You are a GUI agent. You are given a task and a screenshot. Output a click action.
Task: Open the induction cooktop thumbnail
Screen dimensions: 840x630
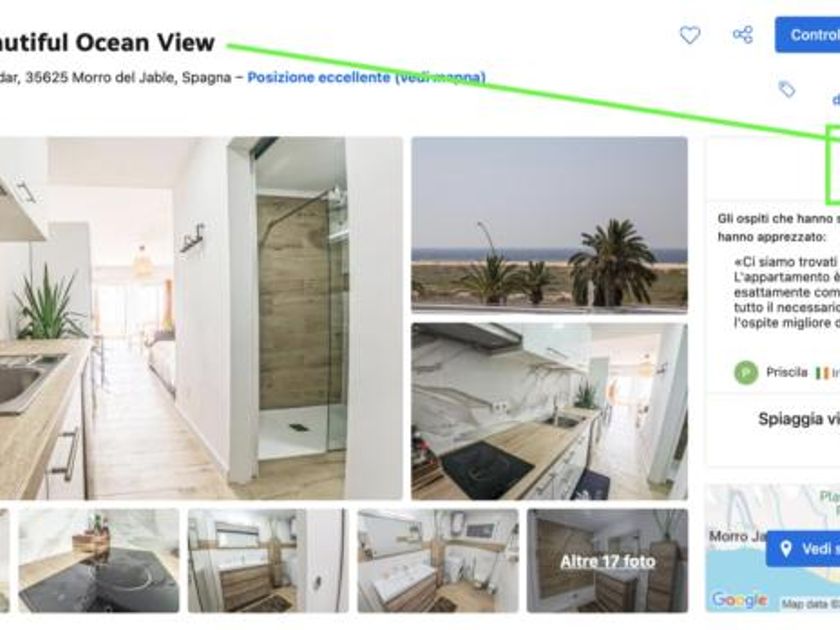click(99, 560)
